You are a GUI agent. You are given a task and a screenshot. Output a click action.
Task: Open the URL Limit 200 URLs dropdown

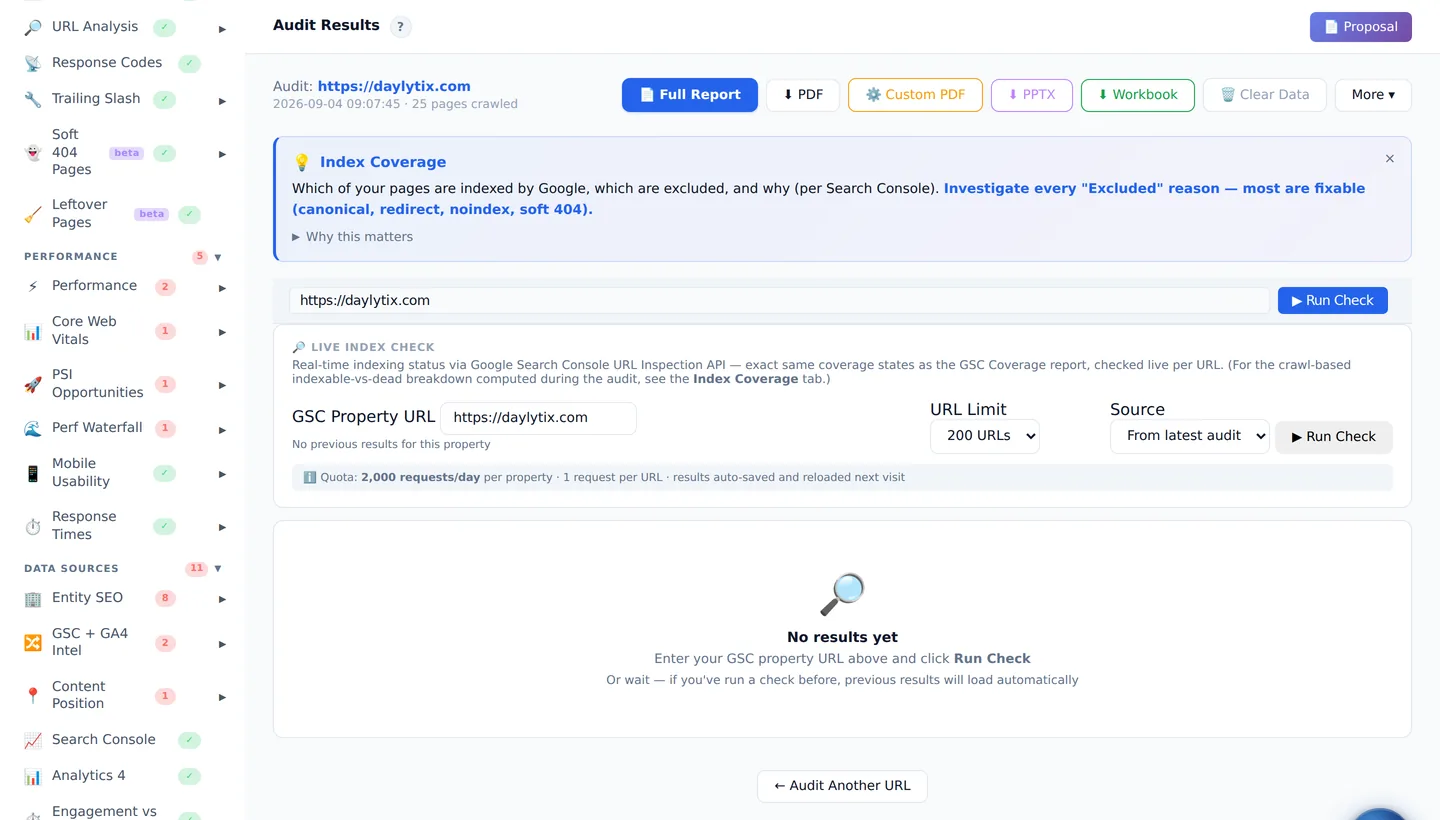click(985, 436)
